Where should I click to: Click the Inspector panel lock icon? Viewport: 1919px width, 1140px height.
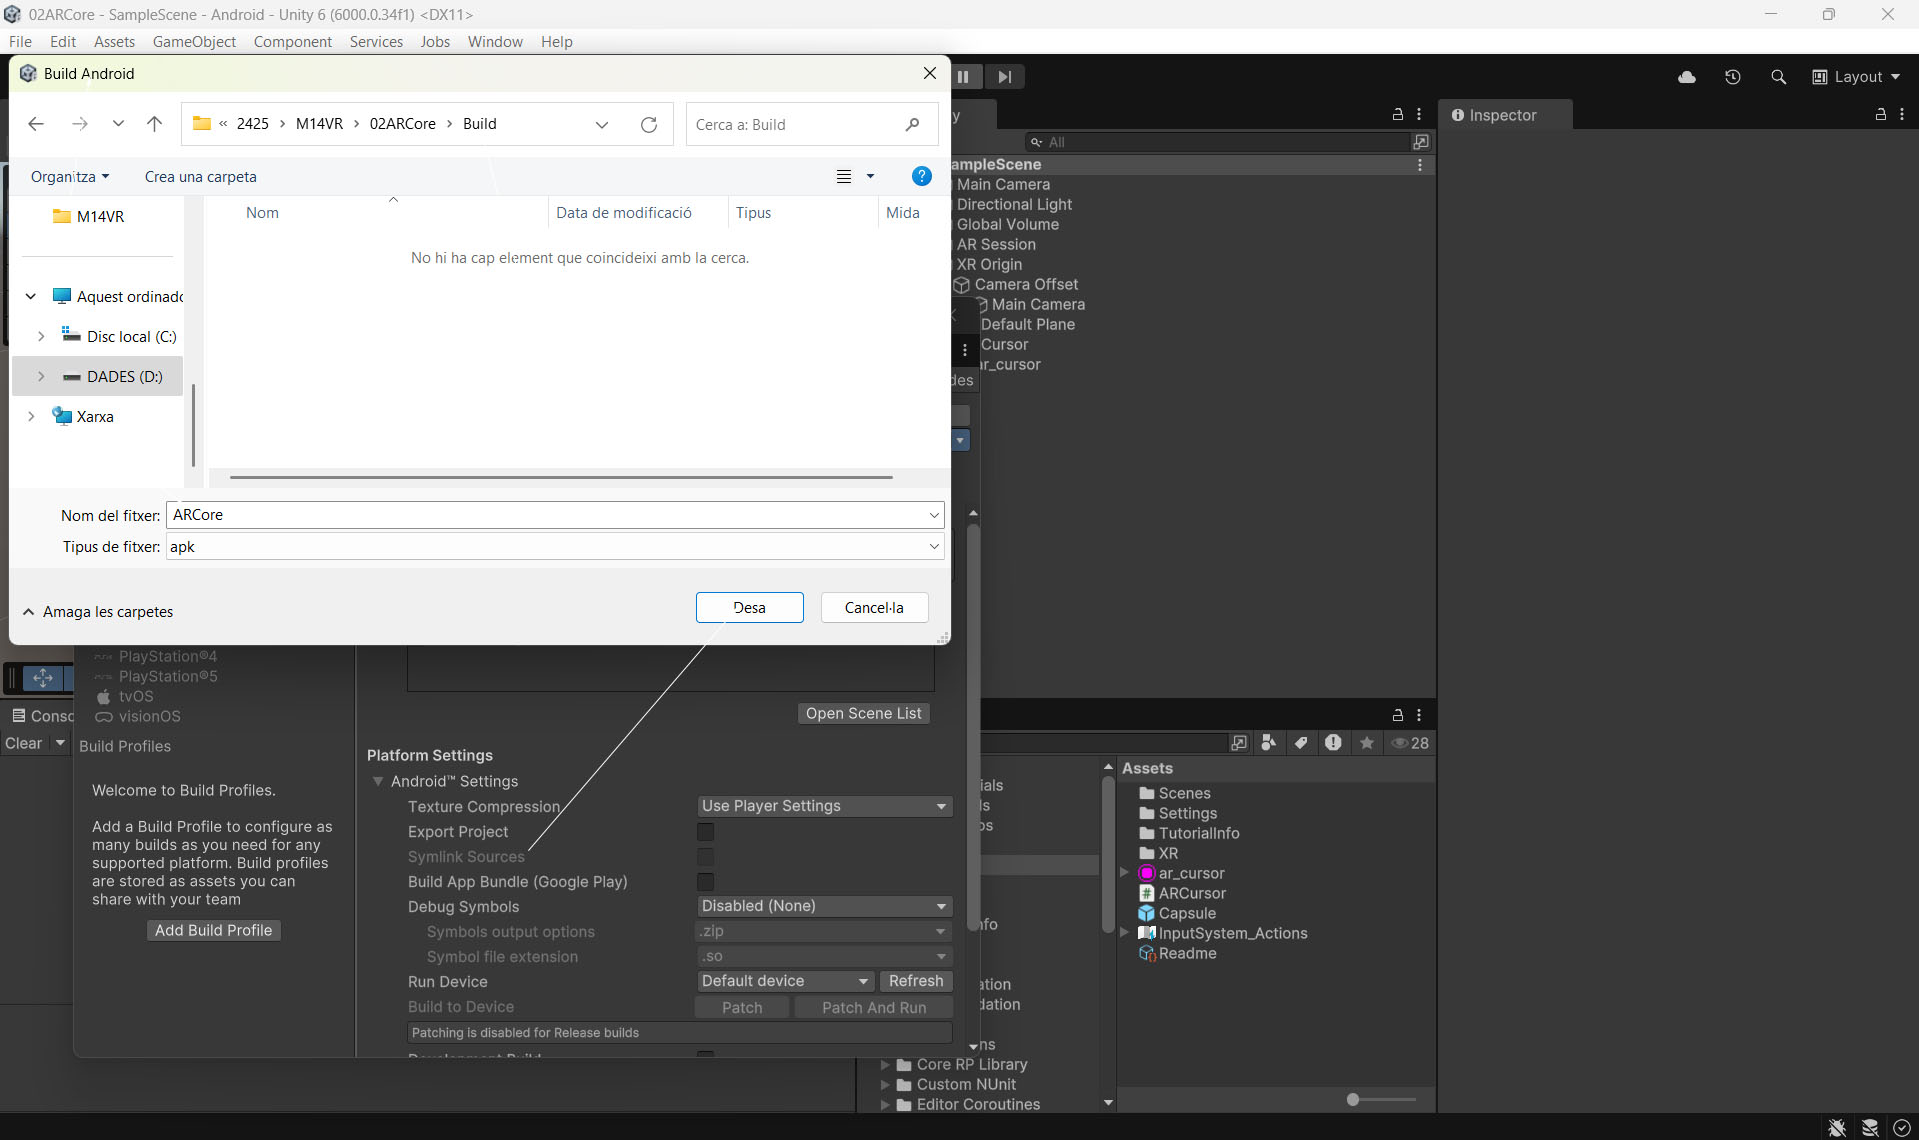click(1880, 115)
